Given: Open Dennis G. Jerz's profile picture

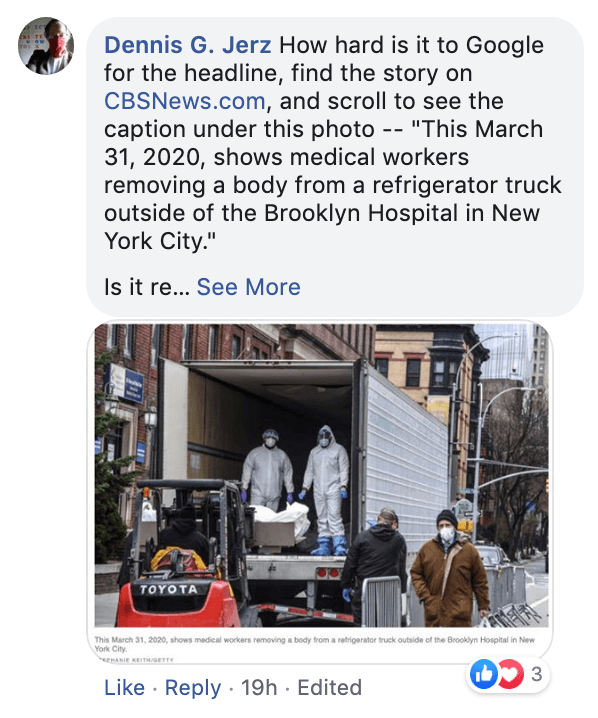Looking at the screenshot, I should 46,46.
